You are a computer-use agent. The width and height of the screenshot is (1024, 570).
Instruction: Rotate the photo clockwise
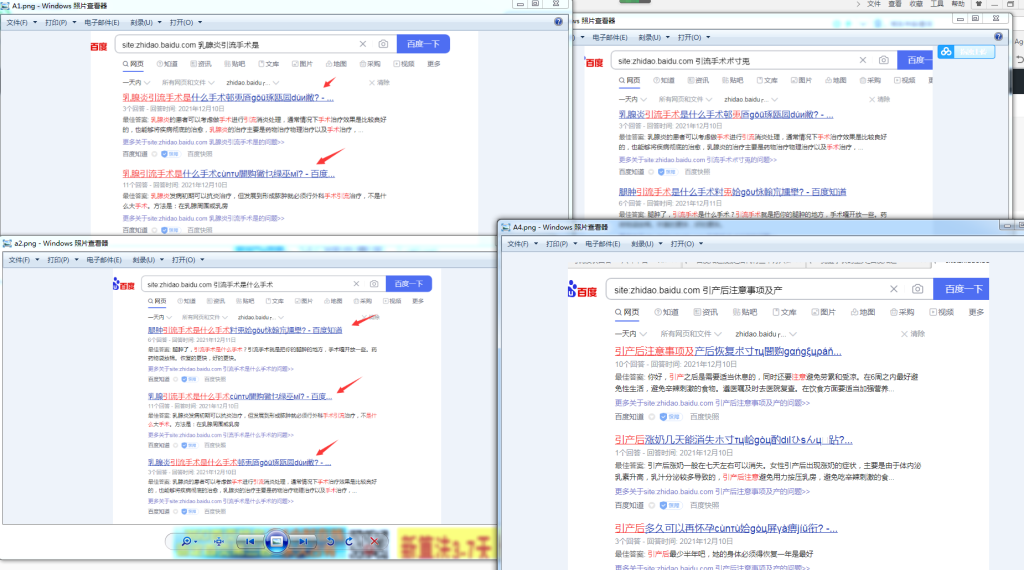349,541
